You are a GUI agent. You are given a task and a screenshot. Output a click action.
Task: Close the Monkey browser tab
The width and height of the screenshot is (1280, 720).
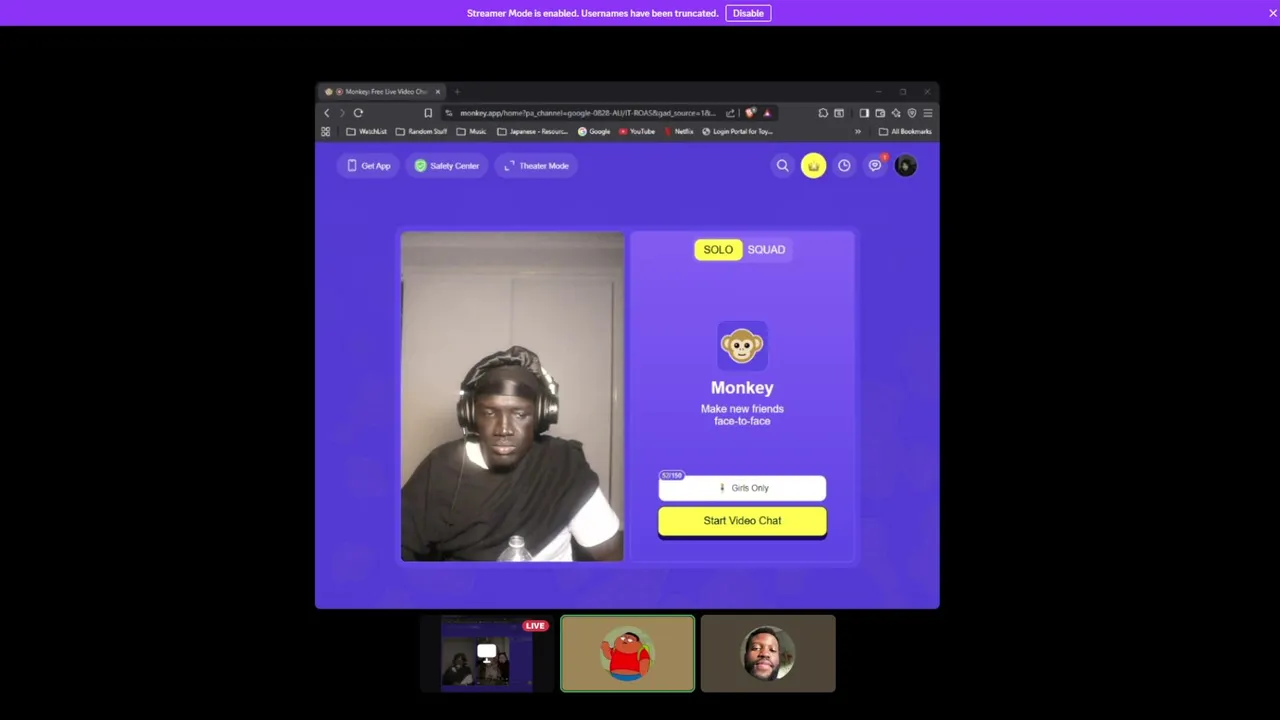pos(437,91)
